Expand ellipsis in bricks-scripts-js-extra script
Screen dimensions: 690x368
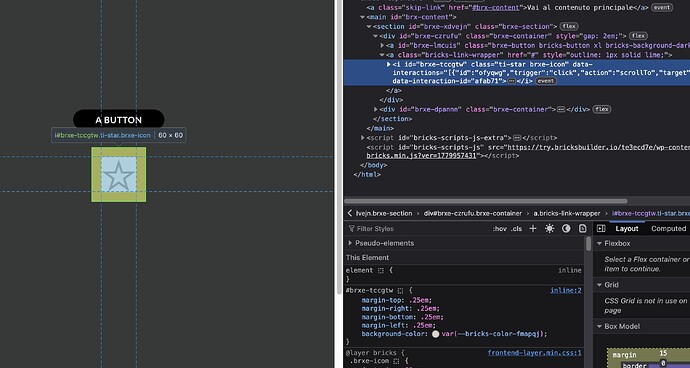517,138
